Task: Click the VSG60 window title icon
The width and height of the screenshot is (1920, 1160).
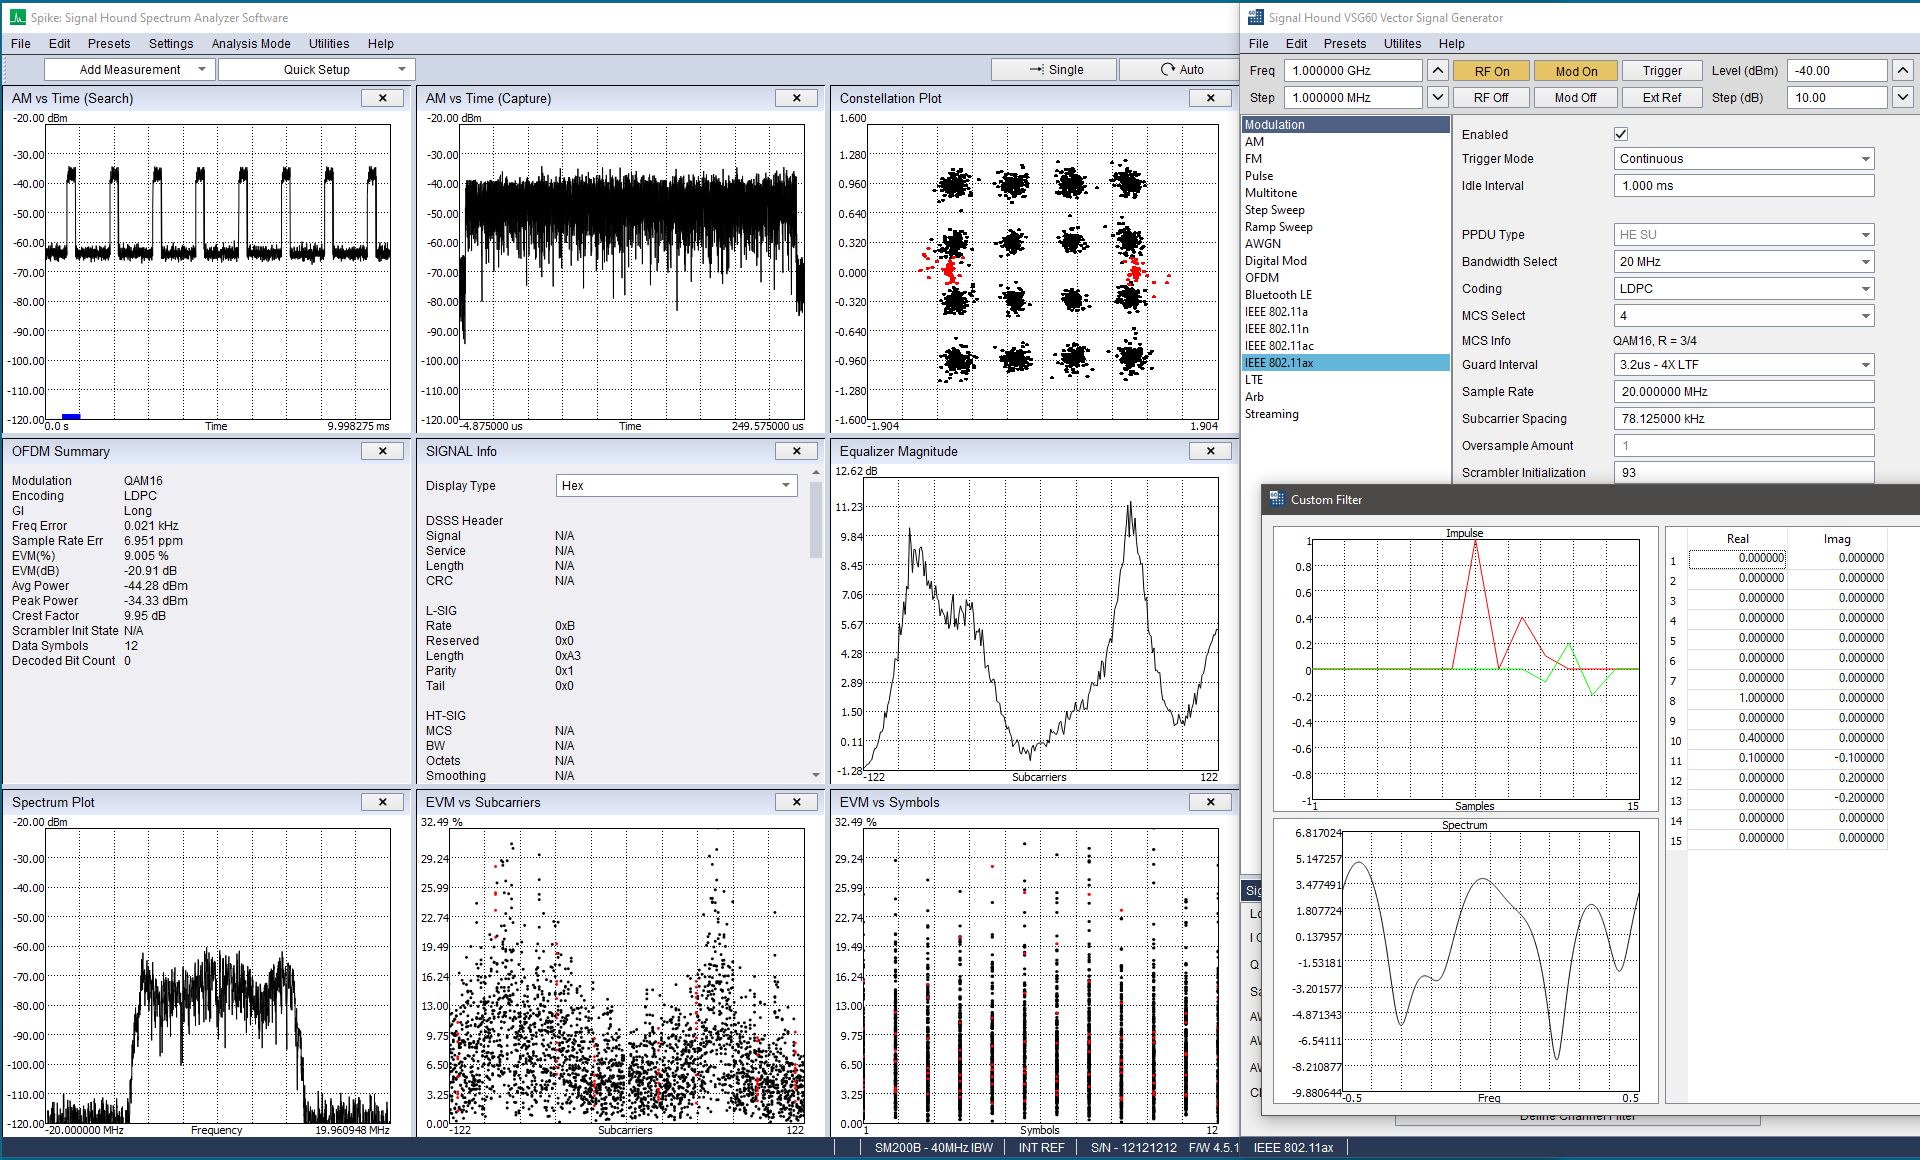Action: 1256,17
